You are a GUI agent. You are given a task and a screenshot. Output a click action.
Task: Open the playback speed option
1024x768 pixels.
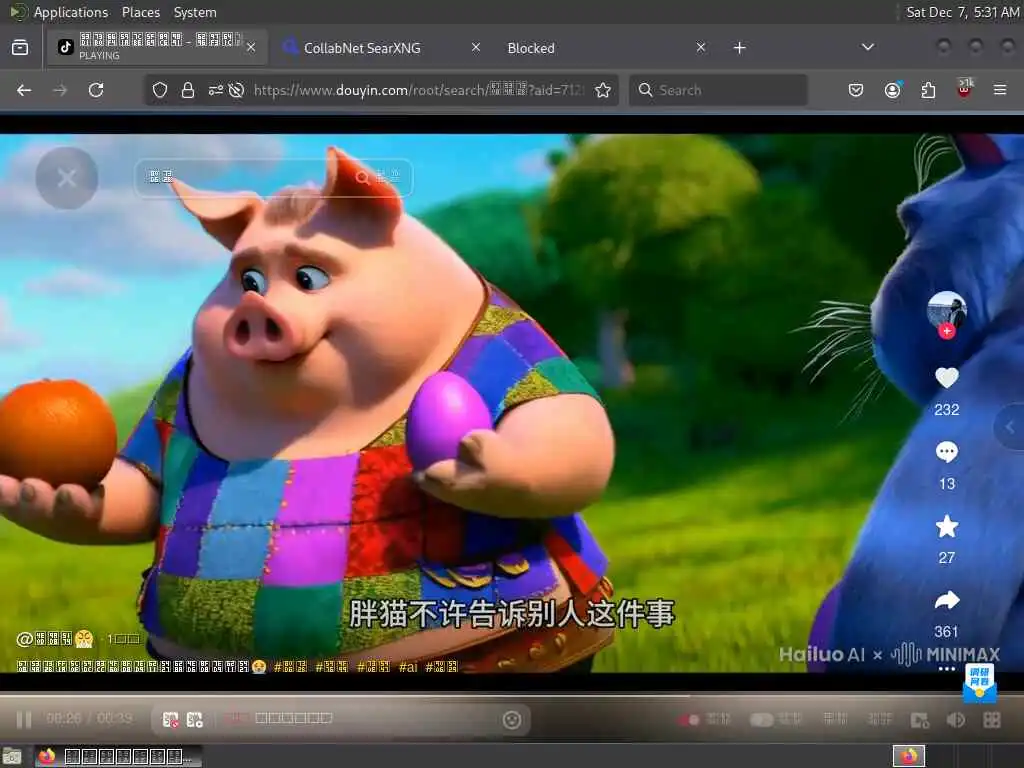[879, 719]
